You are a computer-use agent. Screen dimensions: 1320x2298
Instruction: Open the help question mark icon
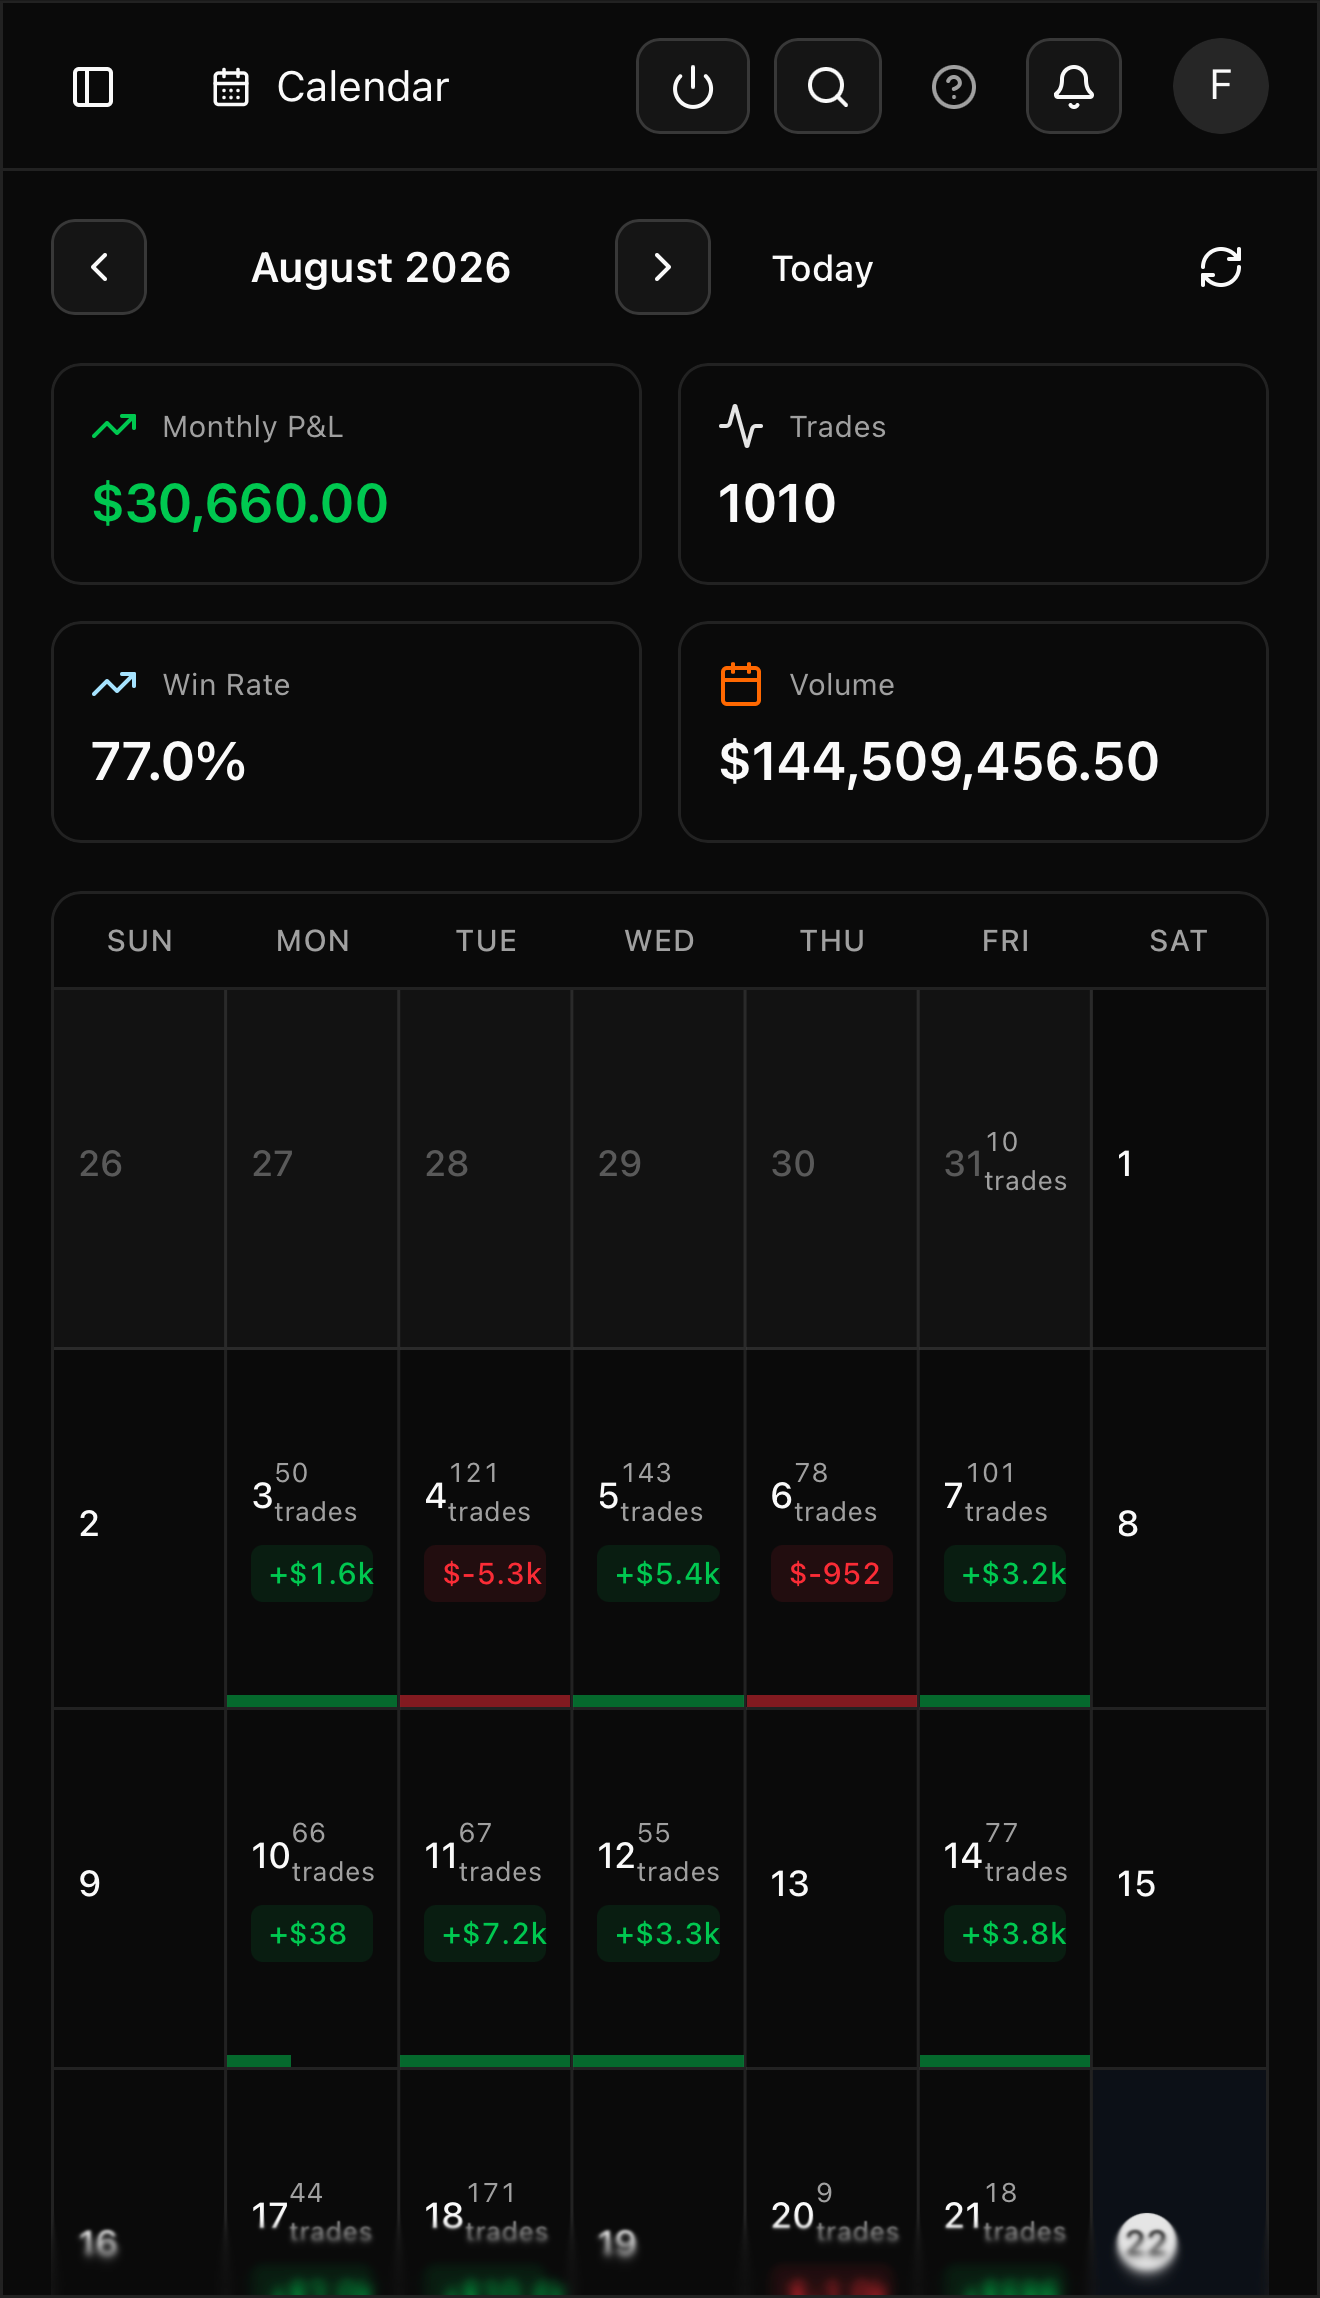[x=954, y=87]
